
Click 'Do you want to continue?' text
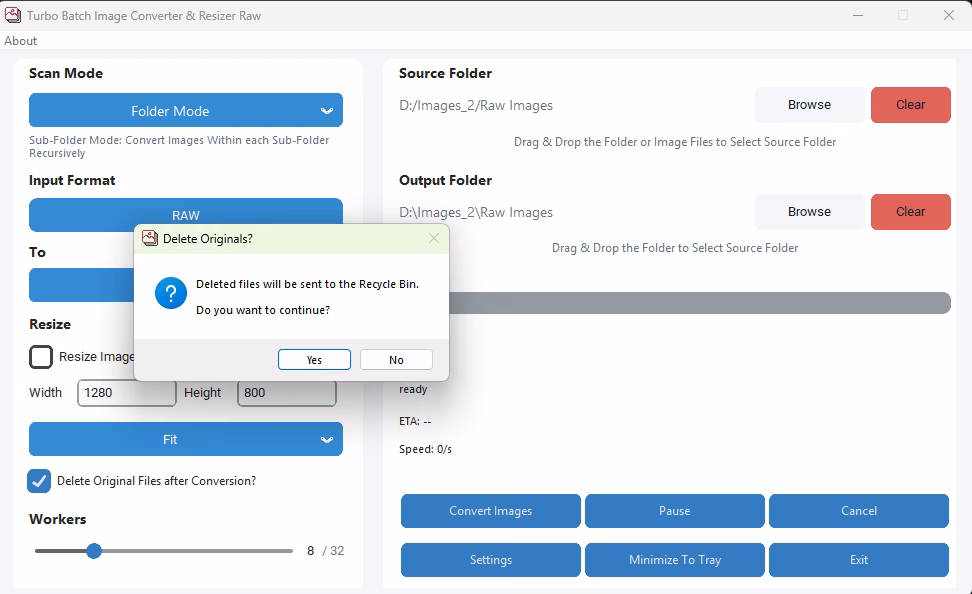(263, 310)
